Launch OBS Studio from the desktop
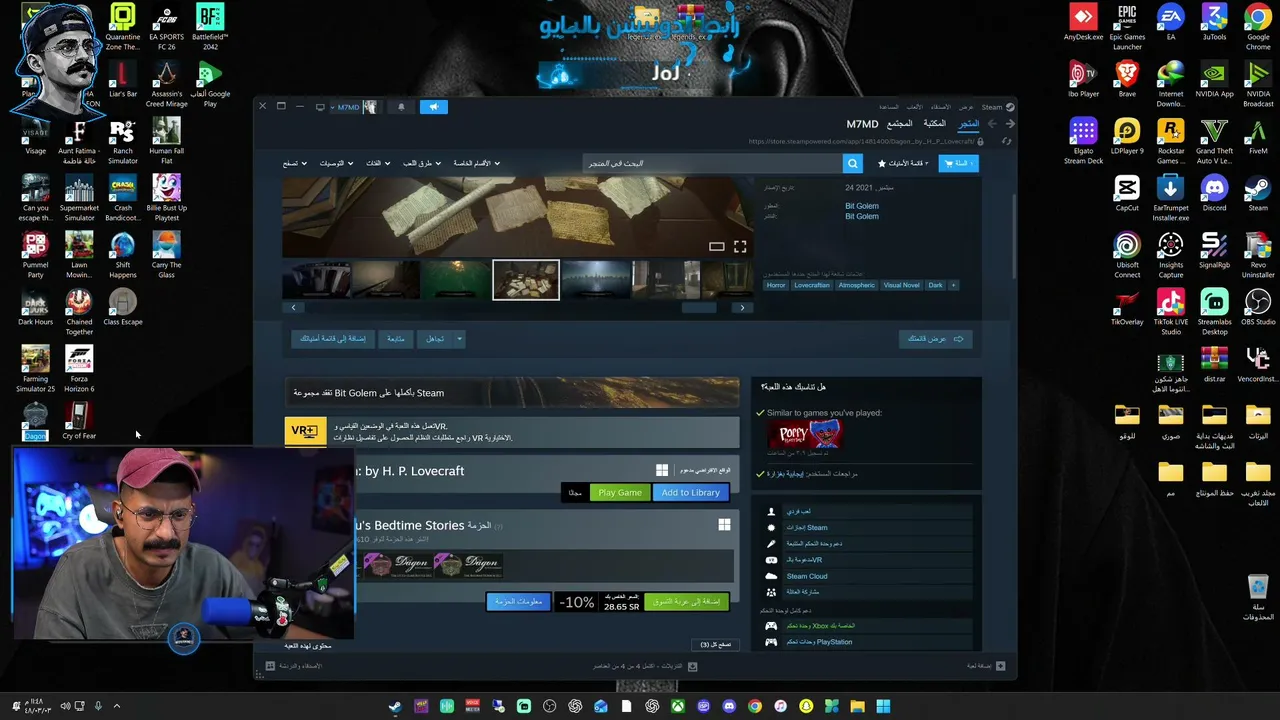The image size is (1280, 720). click(1258, 307)
